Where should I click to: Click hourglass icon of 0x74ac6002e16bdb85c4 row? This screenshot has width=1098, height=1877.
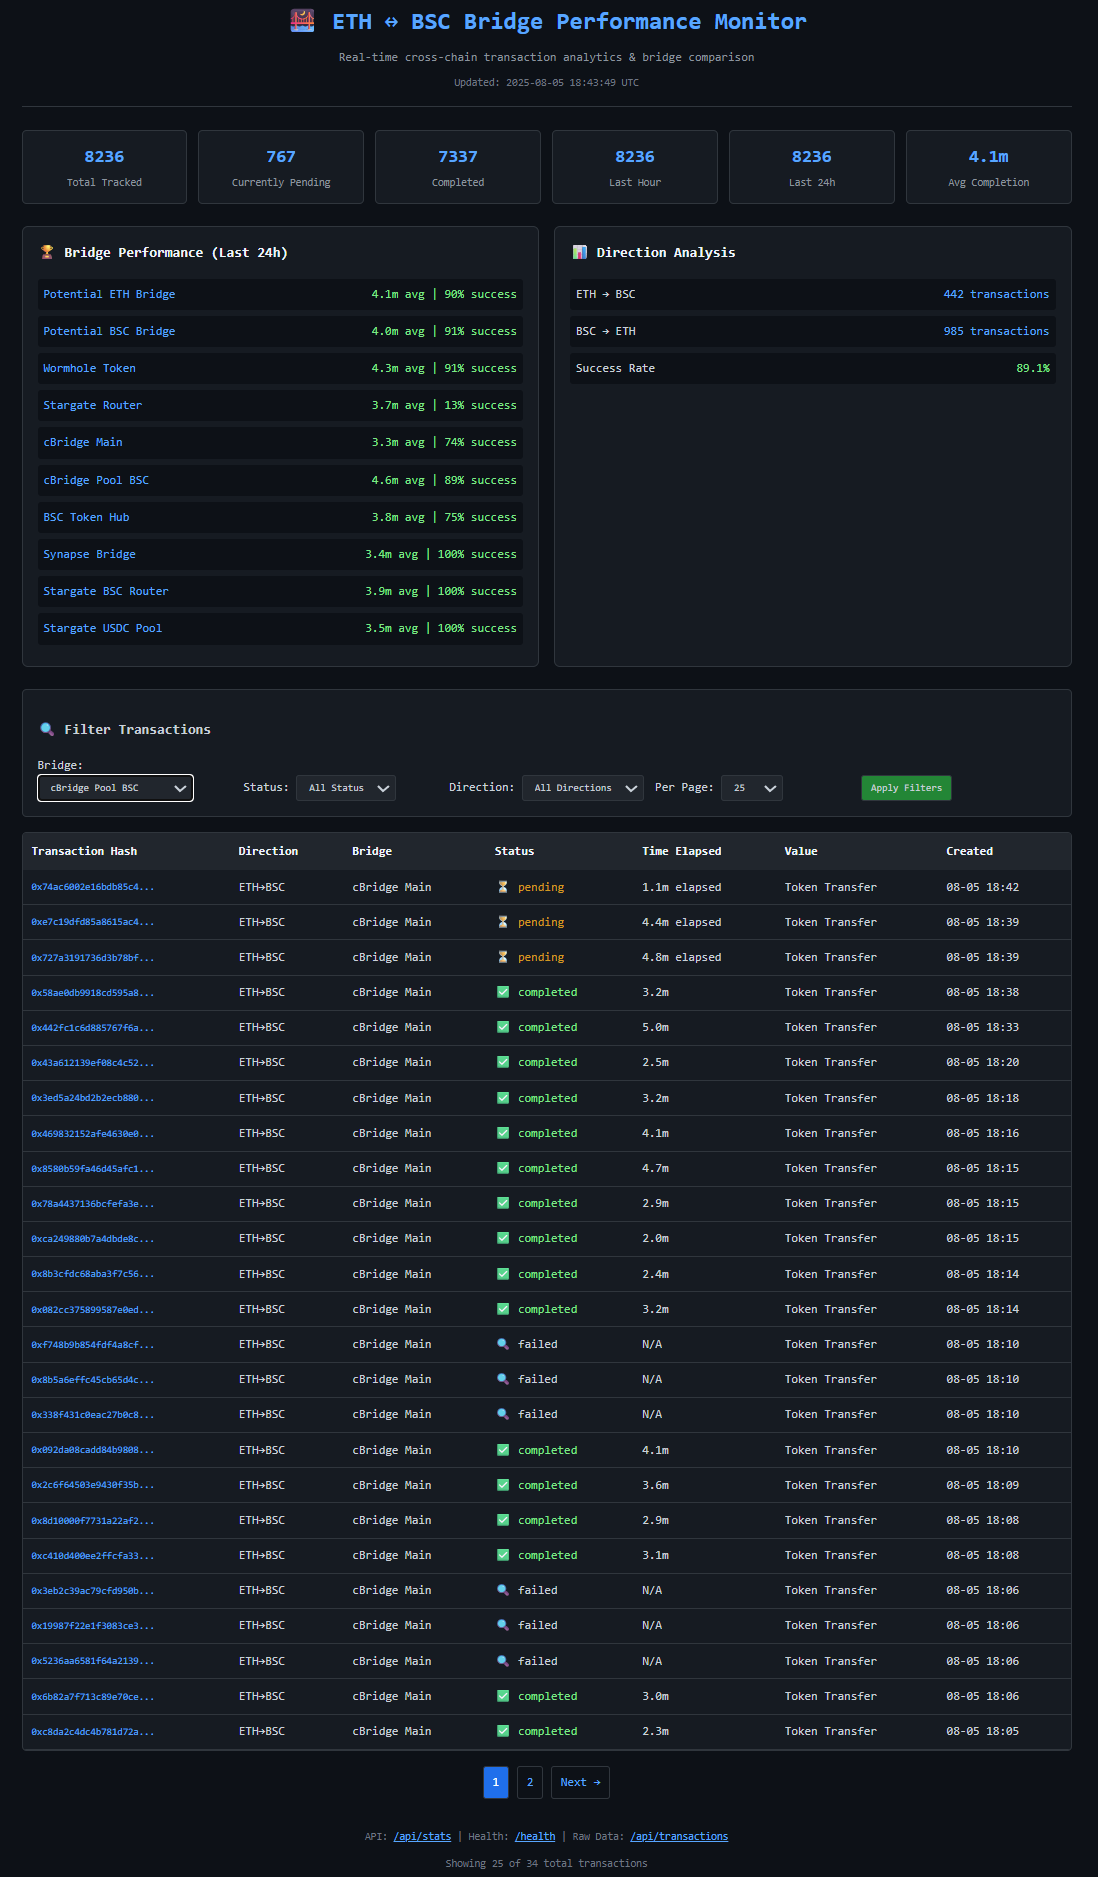coord(503,887)
